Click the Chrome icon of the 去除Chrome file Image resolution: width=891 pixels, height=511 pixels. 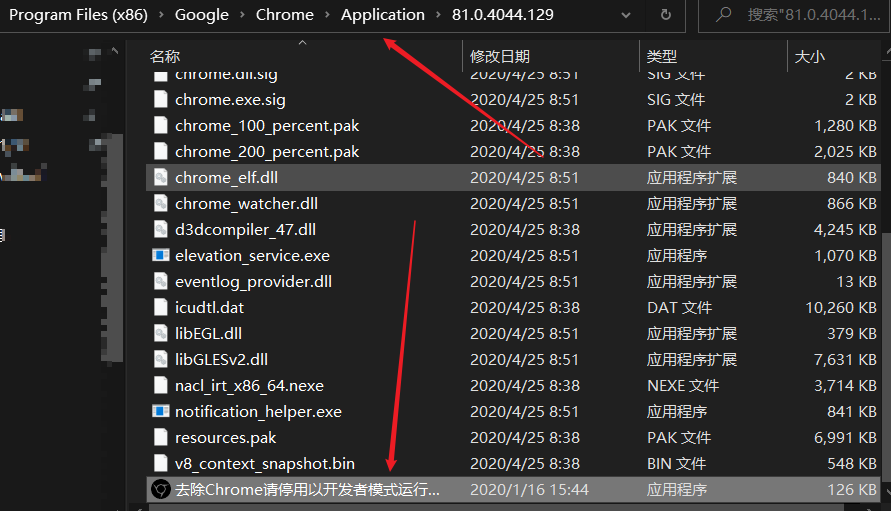pos(160,489)
